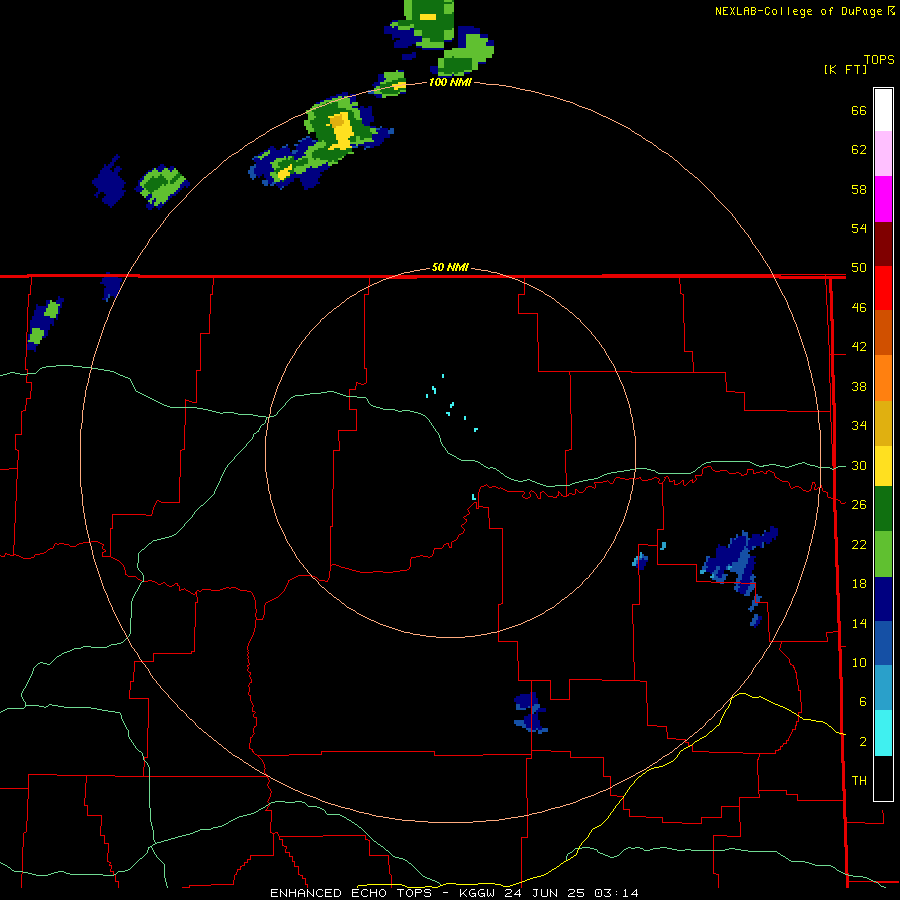Select the 22 value on the legend
The image size is (900, 900).
point(859,544)
